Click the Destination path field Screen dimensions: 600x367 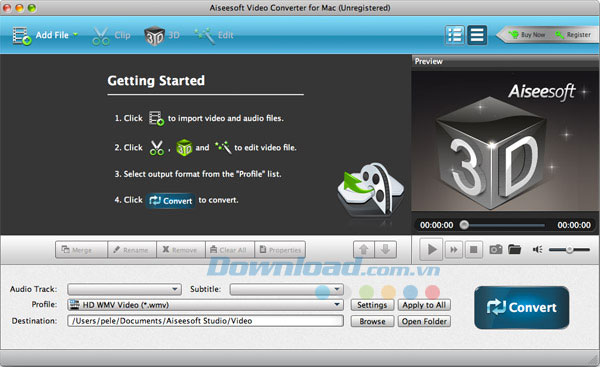click(x=205, y=321)
